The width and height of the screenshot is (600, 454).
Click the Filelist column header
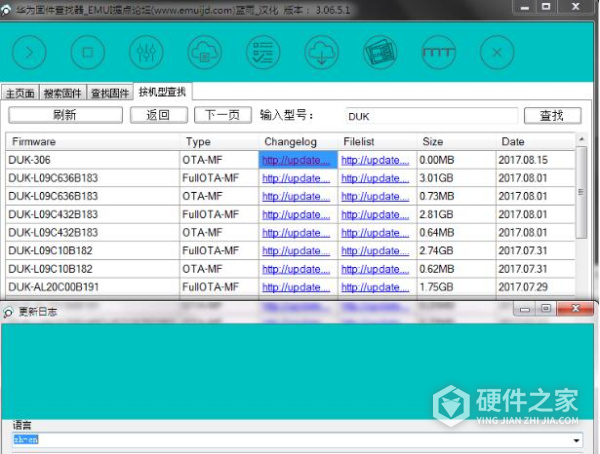pyautogui.click(x=377, y=142)
